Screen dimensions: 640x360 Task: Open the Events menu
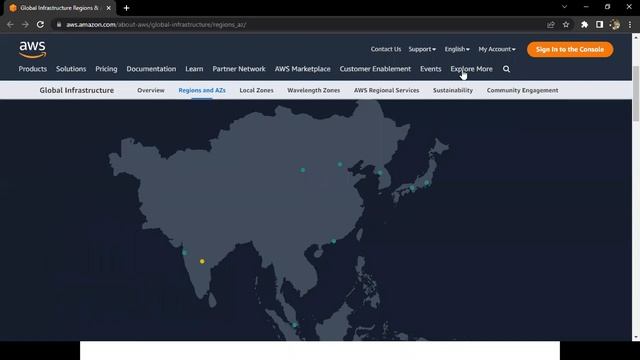[x=431, y=69]
